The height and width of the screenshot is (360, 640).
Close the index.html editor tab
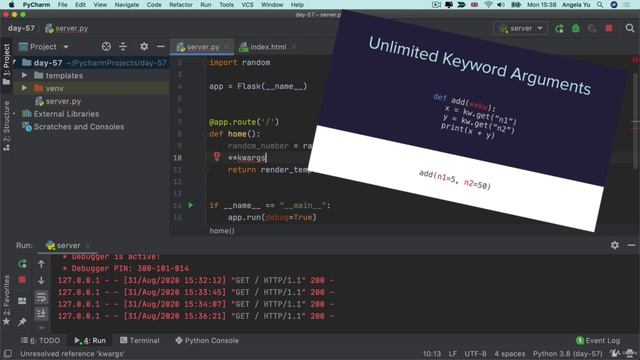point(293,47)
